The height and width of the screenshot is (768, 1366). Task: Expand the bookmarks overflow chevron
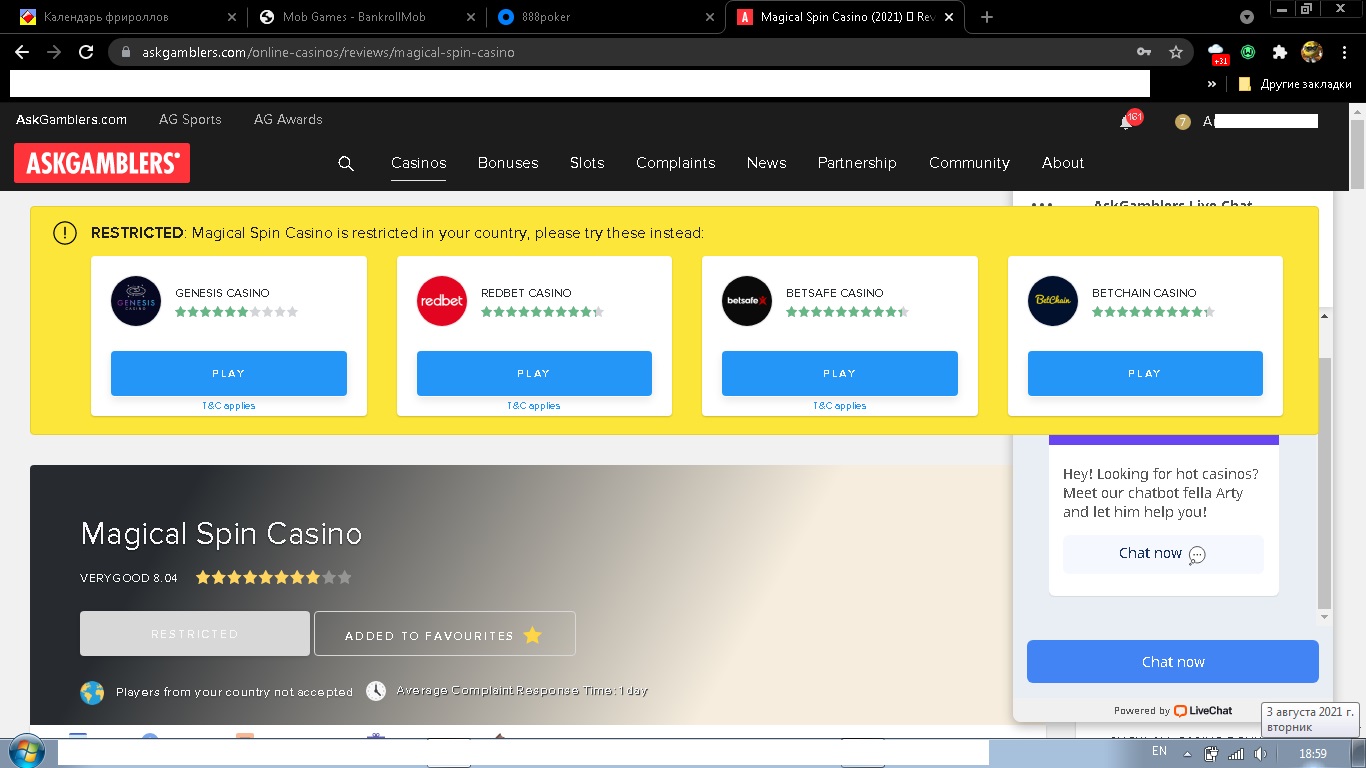pos(1212,85)
